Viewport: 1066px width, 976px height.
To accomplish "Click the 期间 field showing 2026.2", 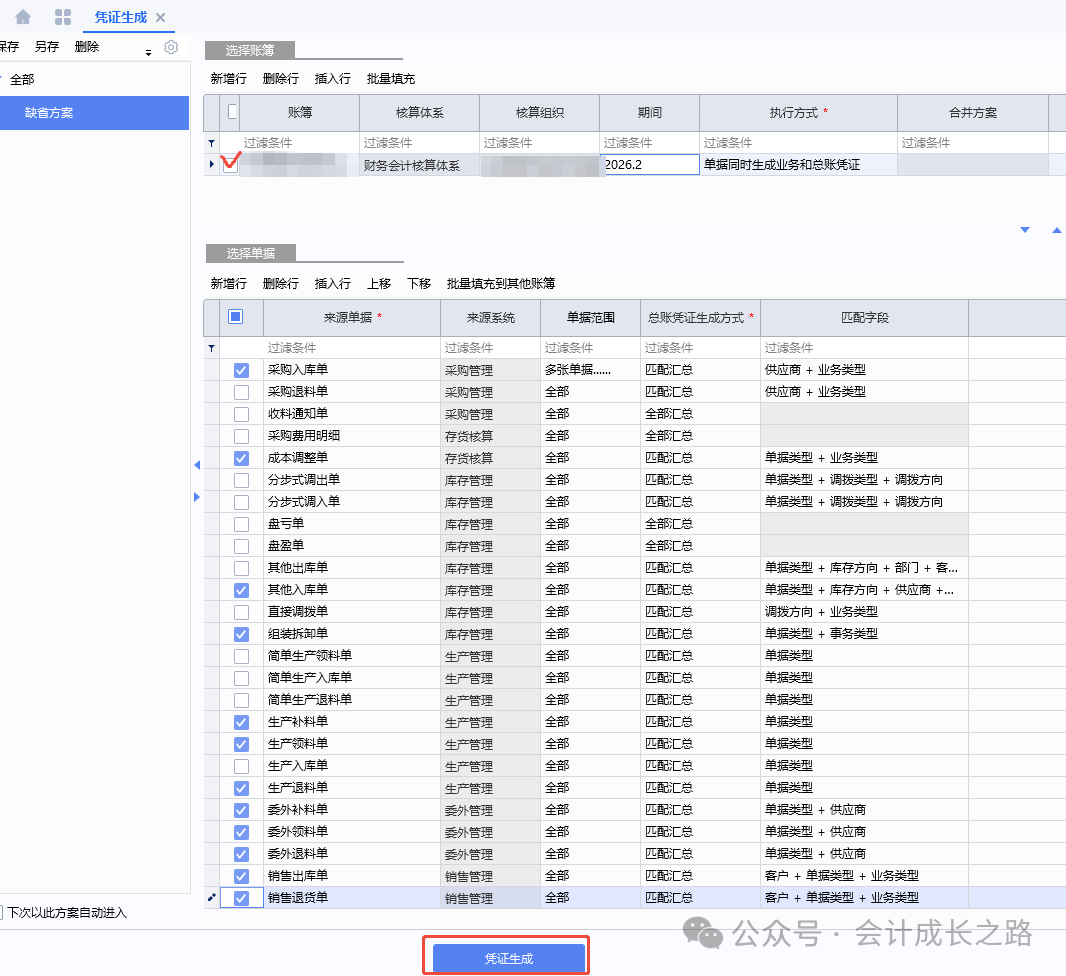I will tap(649, 165).
